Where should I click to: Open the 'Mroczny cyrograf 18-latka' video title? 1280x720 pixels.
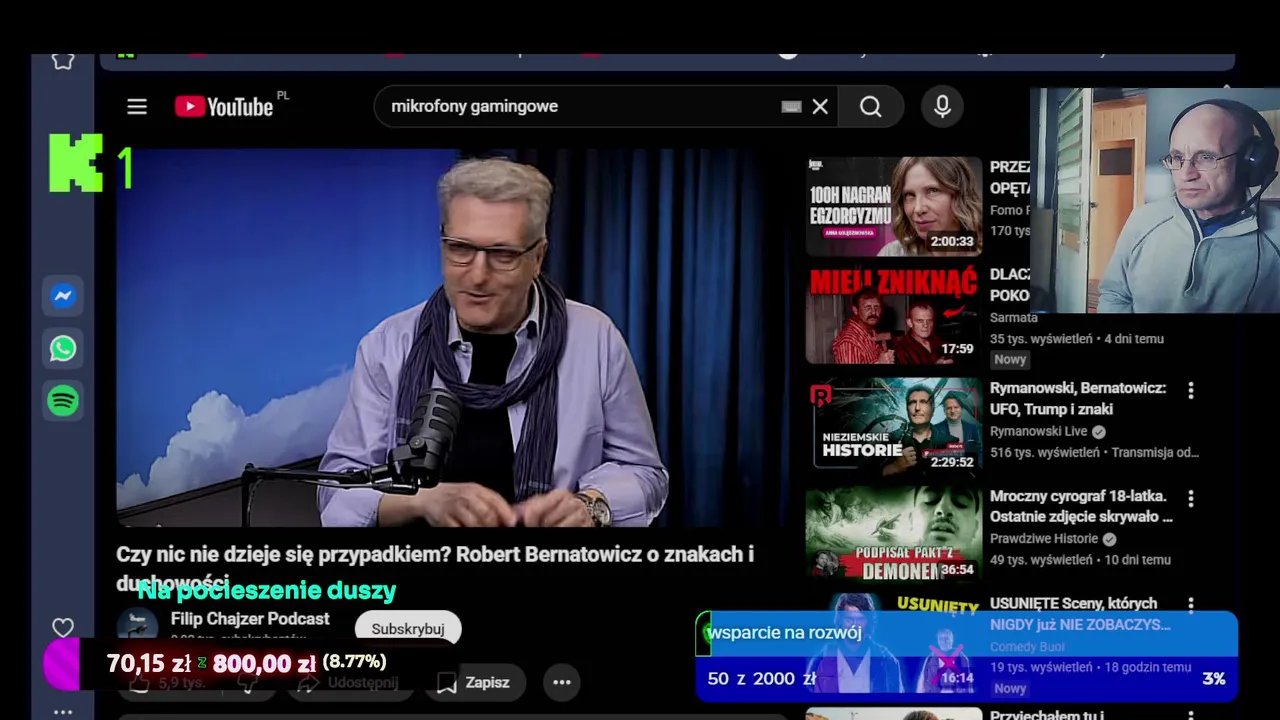click(x=1081, y=506)
